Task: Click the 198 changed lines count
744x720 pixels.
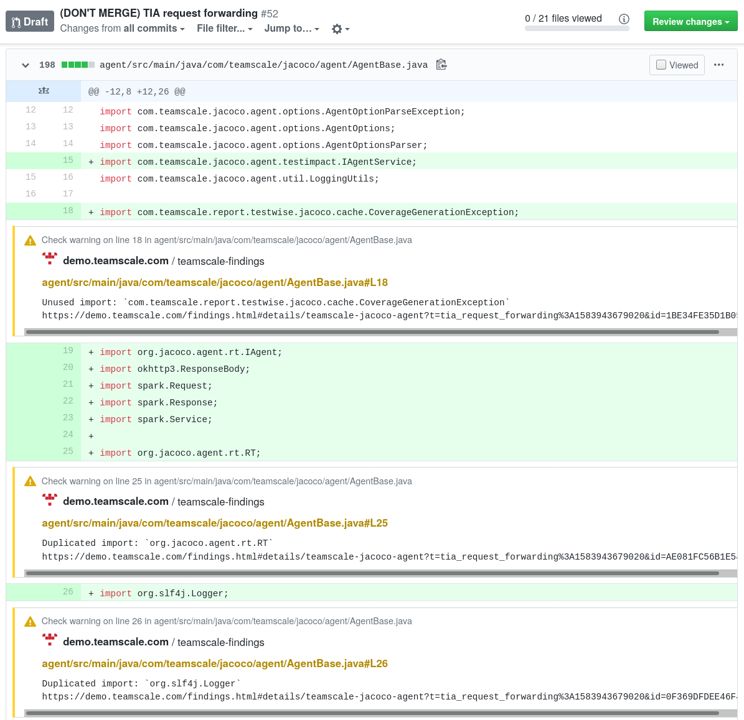Action: click(47, 65)
